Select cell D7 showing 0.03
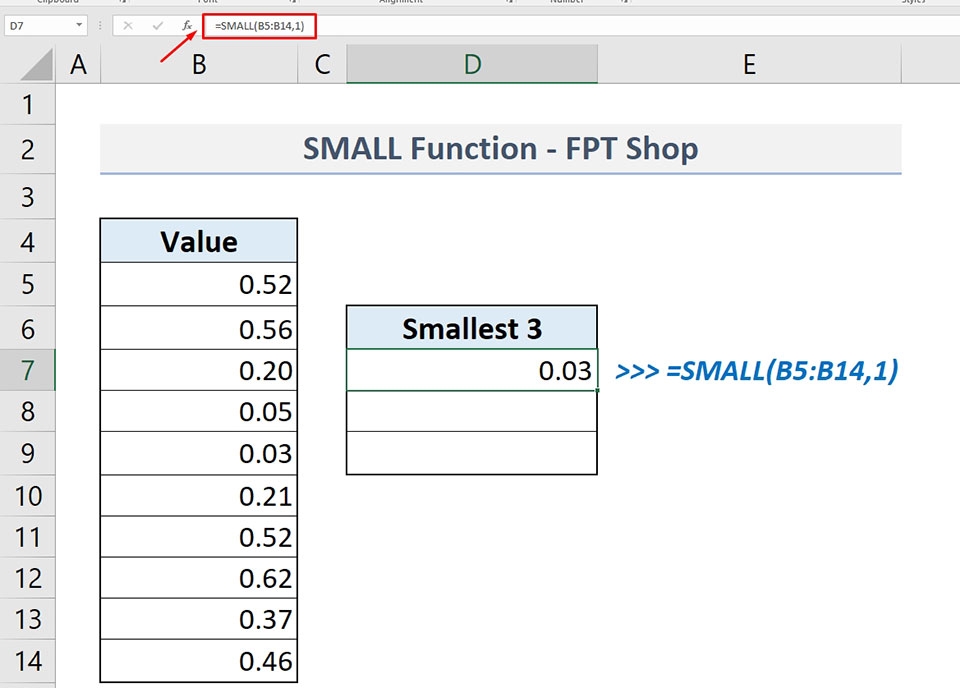 pyautogui.click(x=472, y=370)
